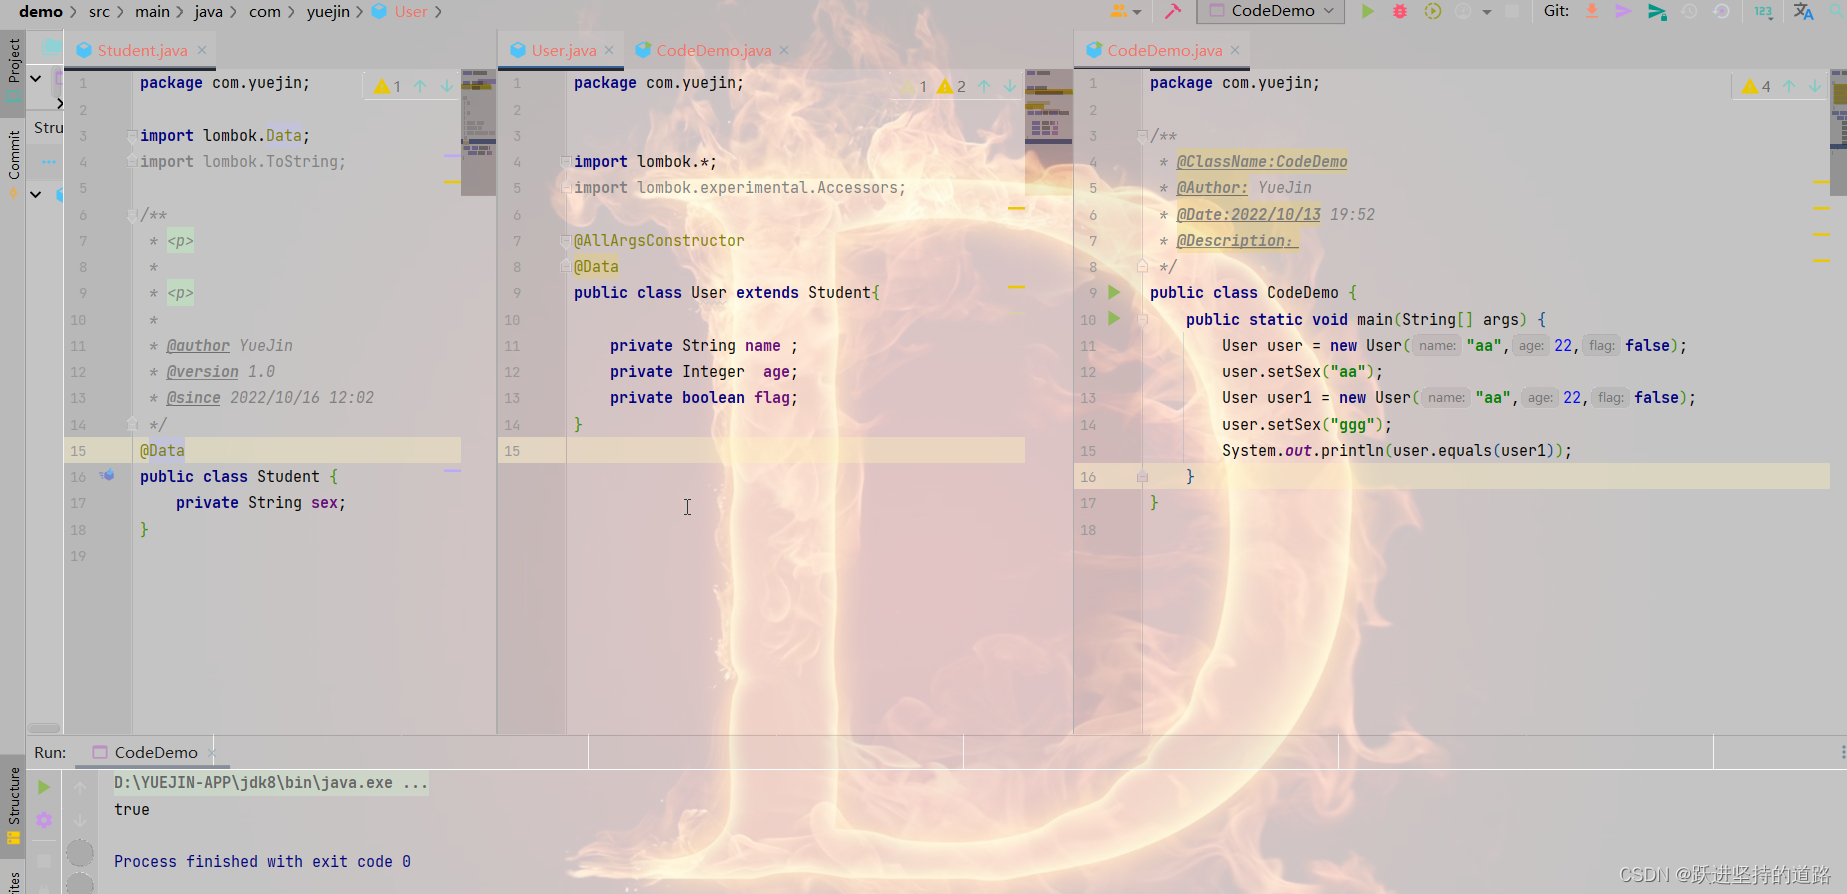Collapse the import fold on User.java line 4
Viewport: 1847px width, 894px height.
566,162
